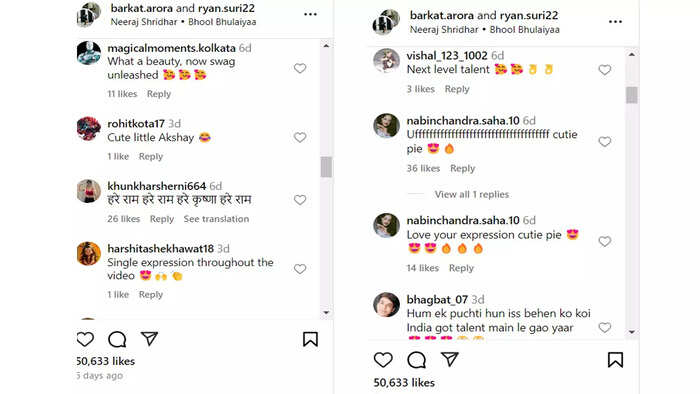Open the khunkharsherni664 profile username
The image size is (700, 394).
pyautogui.click(x=156, y=186)
